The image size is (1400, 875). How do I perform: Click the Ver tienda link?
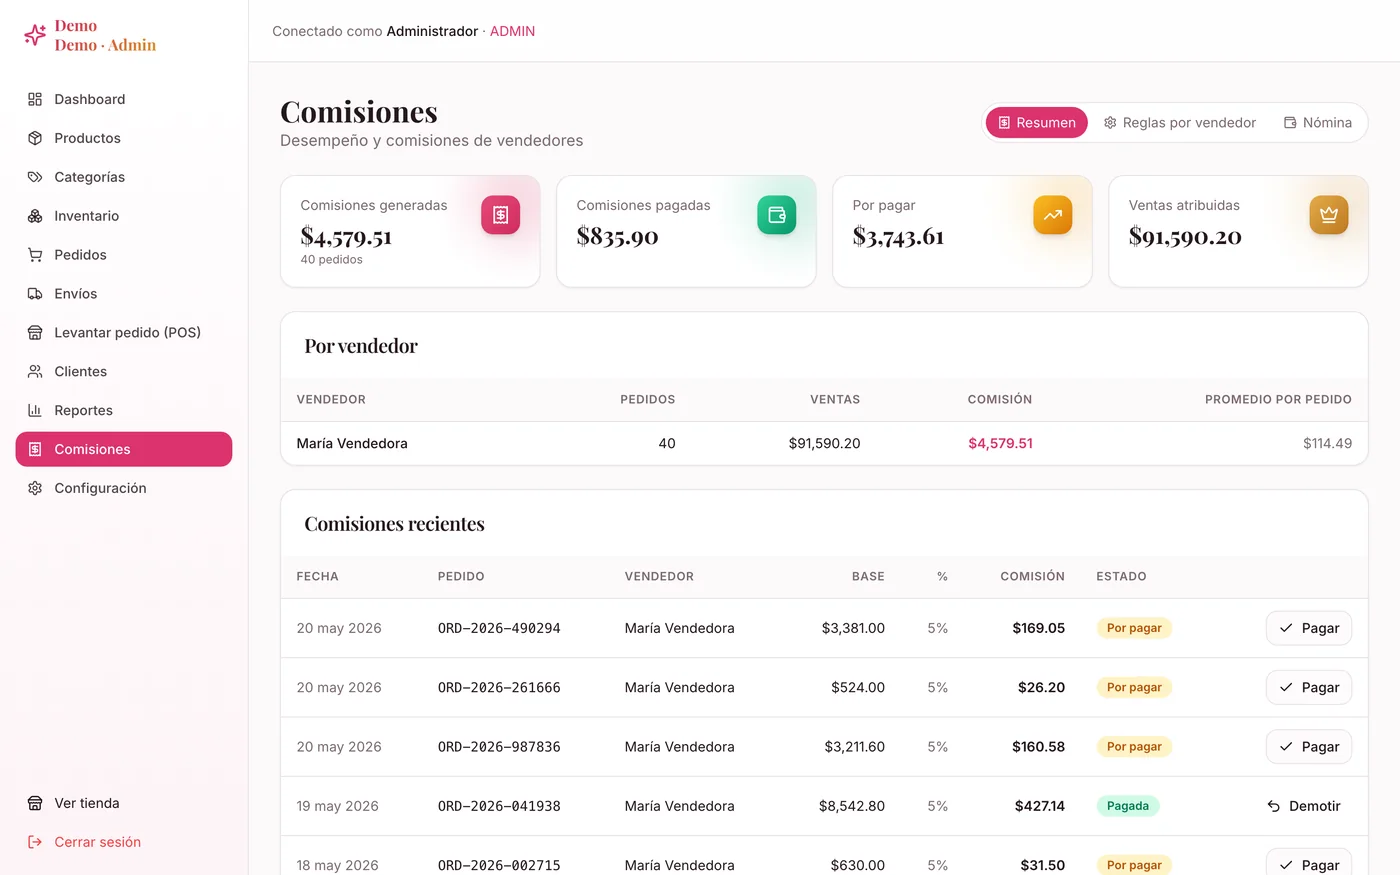[124, 803]
